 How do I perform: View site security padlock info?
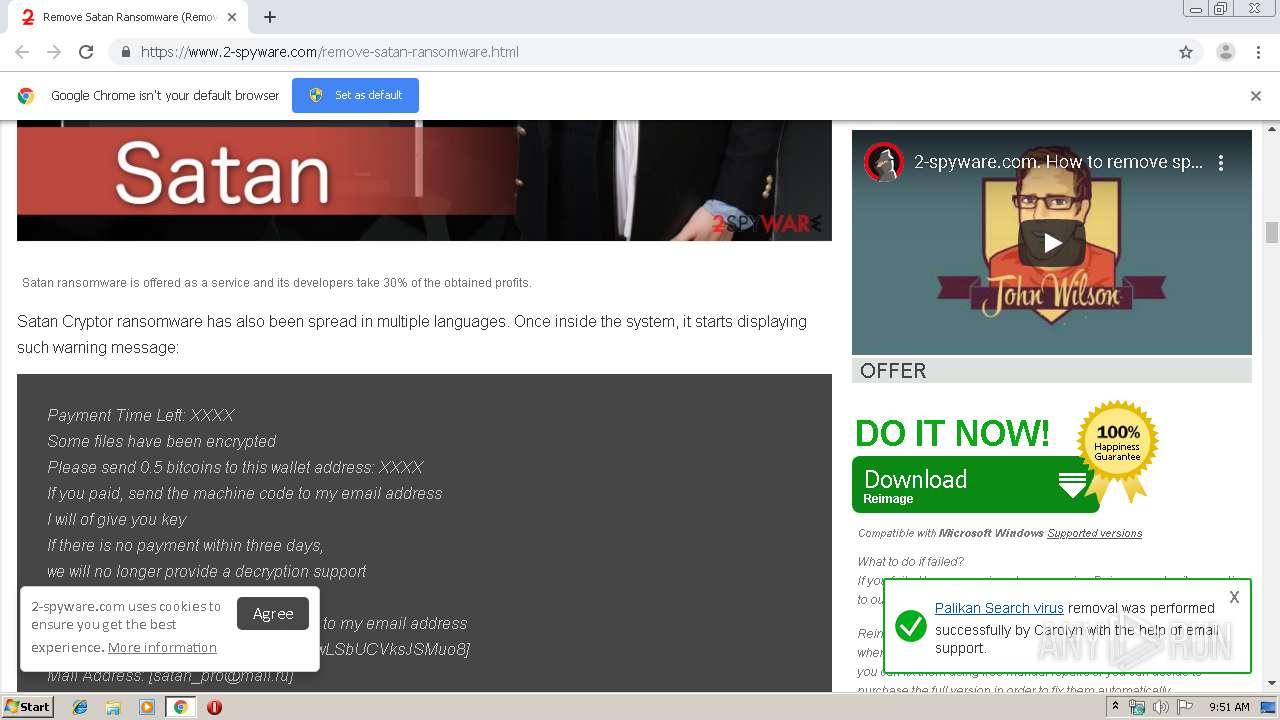tap(125, 52)
